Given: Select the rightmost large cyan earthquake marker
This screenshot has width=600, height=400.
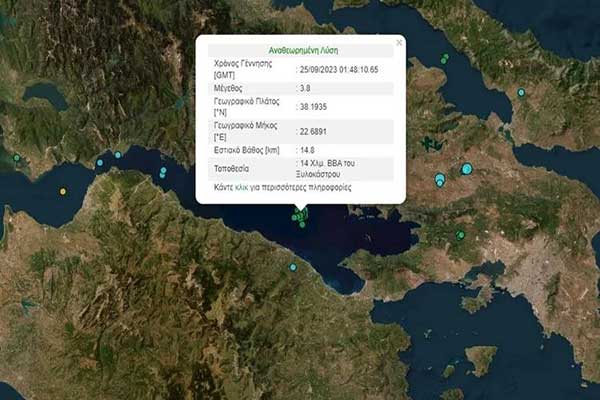Looking at the screenshot, I should pos(465,169).
